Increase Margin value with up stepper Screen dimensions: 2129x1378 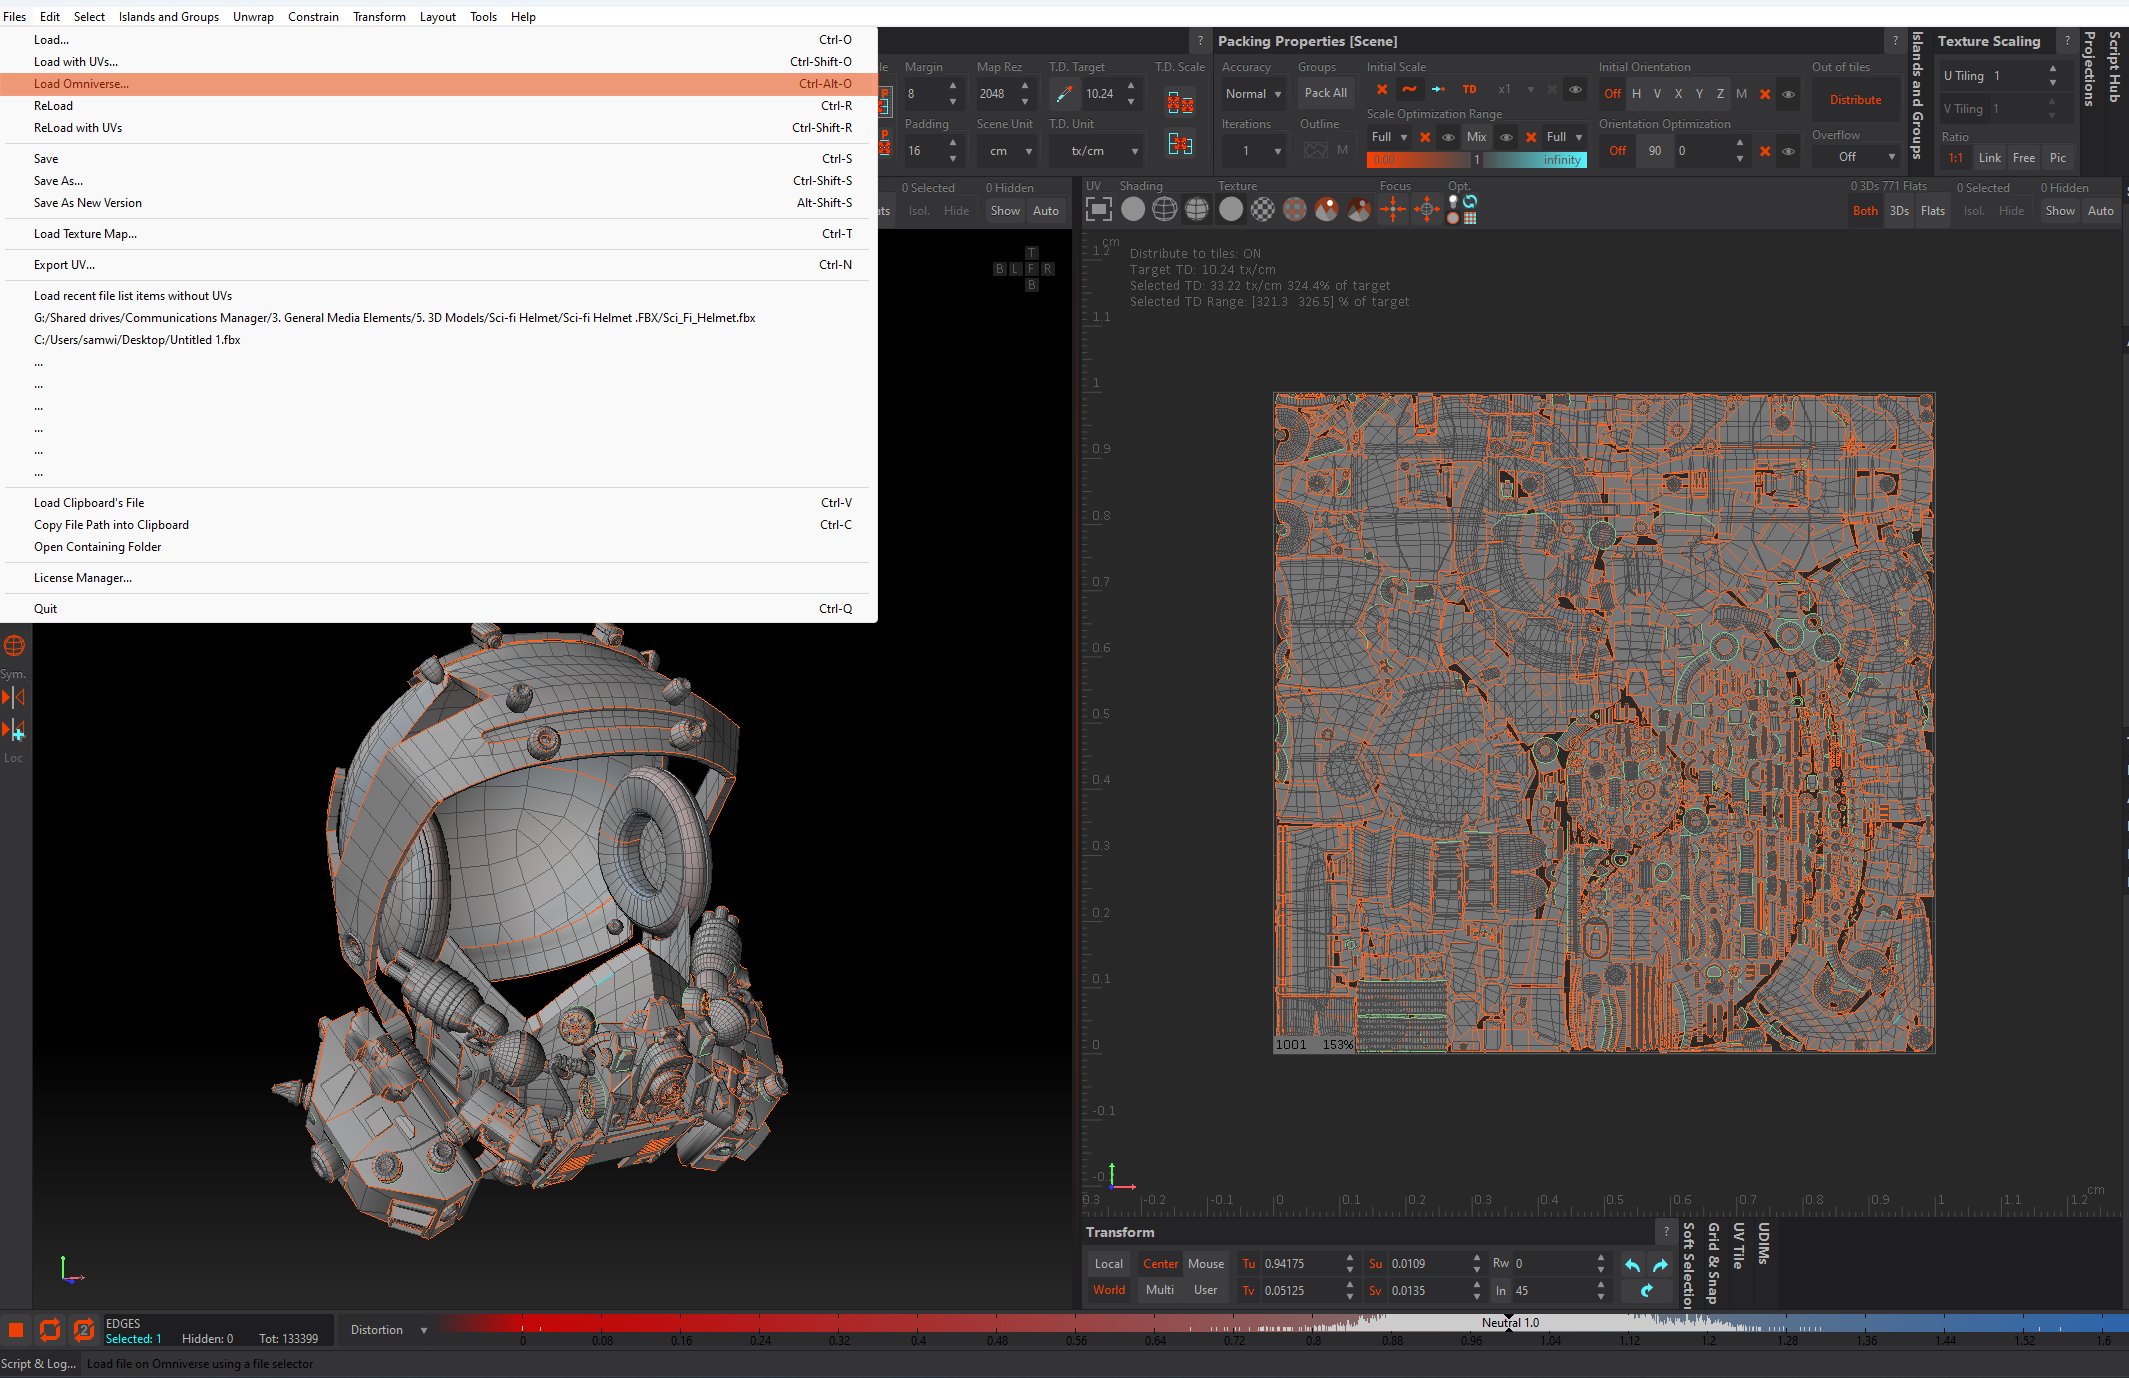pos(953,86)
